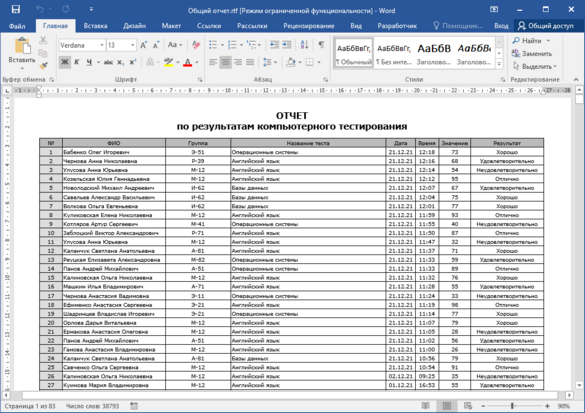Apply strikethrough text formatting

(x=108, y=62)
